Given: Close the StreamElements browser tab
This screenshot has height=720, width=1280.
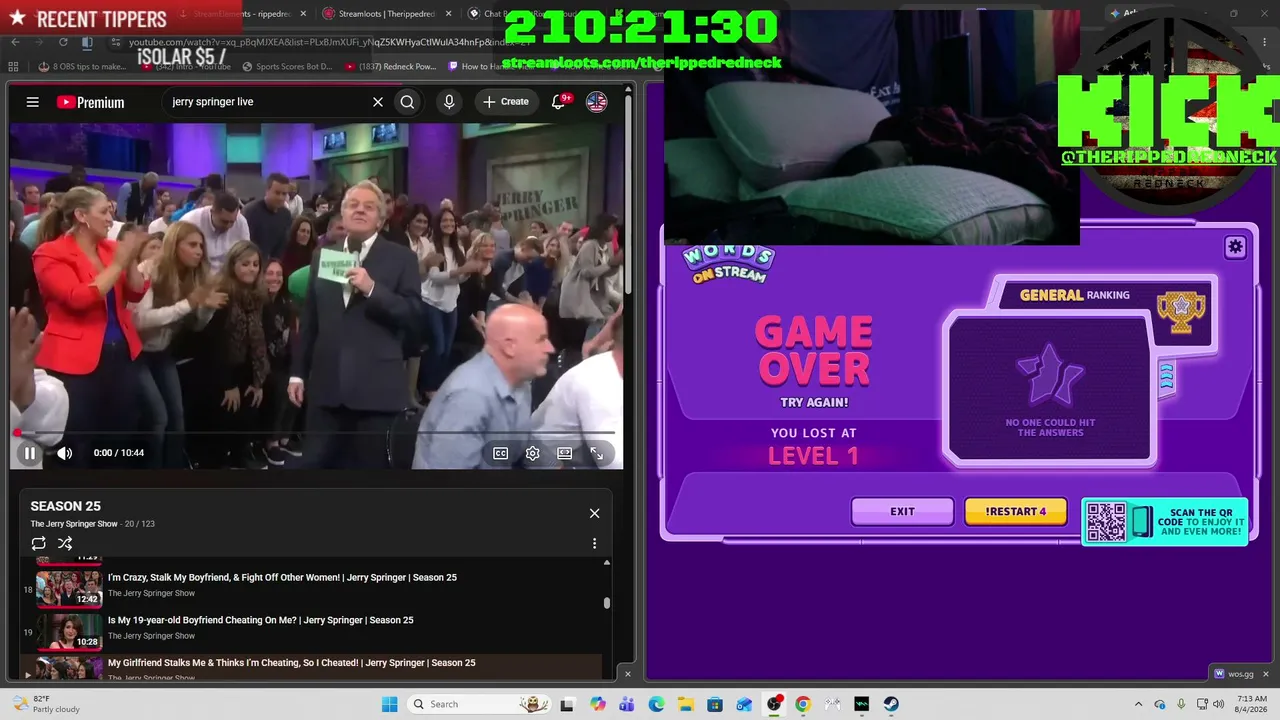Looking at the screenshot, I should point(303,14).
